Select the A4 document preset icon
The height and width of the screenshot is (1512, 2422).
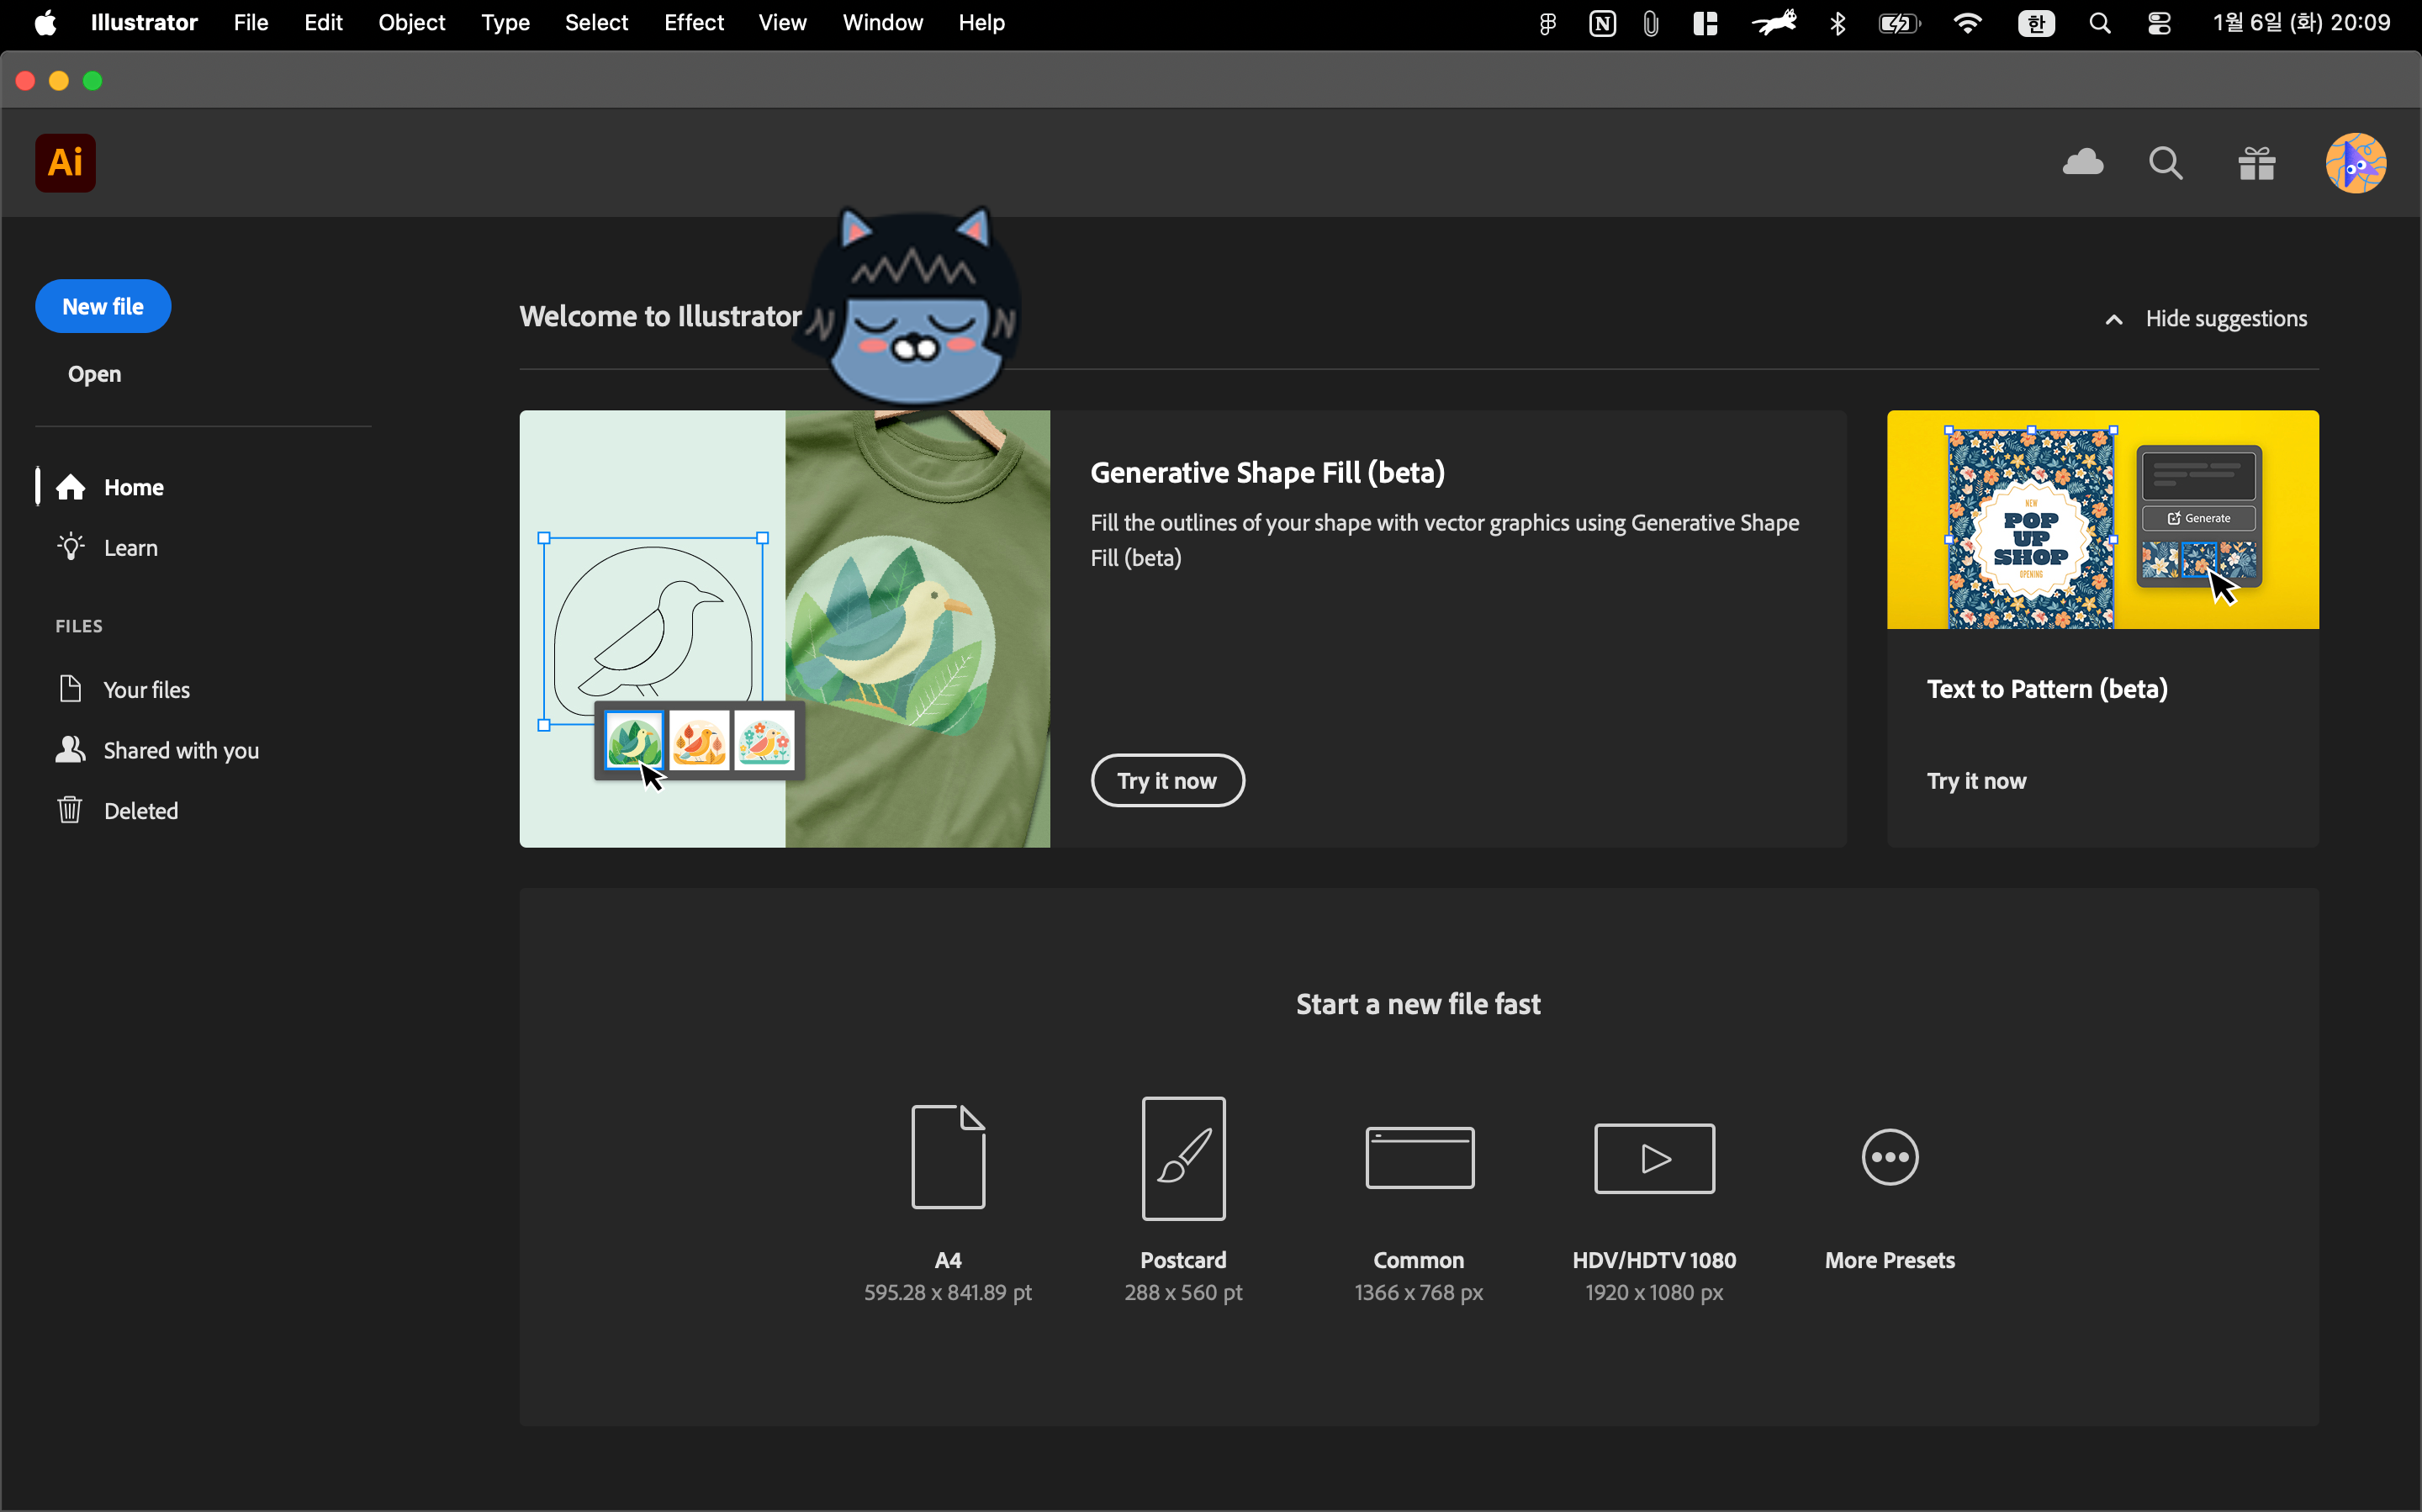pos(947,1156)
